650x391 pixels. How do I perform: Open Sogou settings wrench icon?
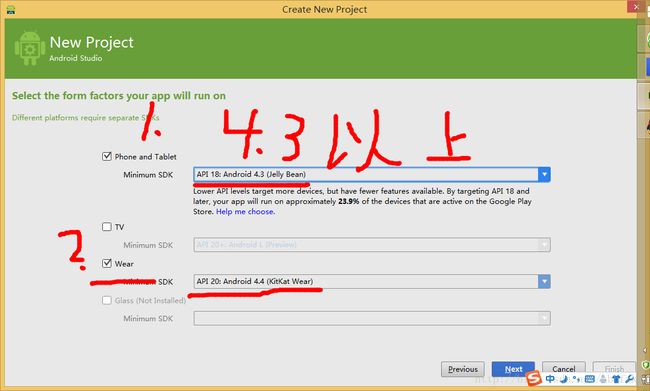tap(629, 379)
